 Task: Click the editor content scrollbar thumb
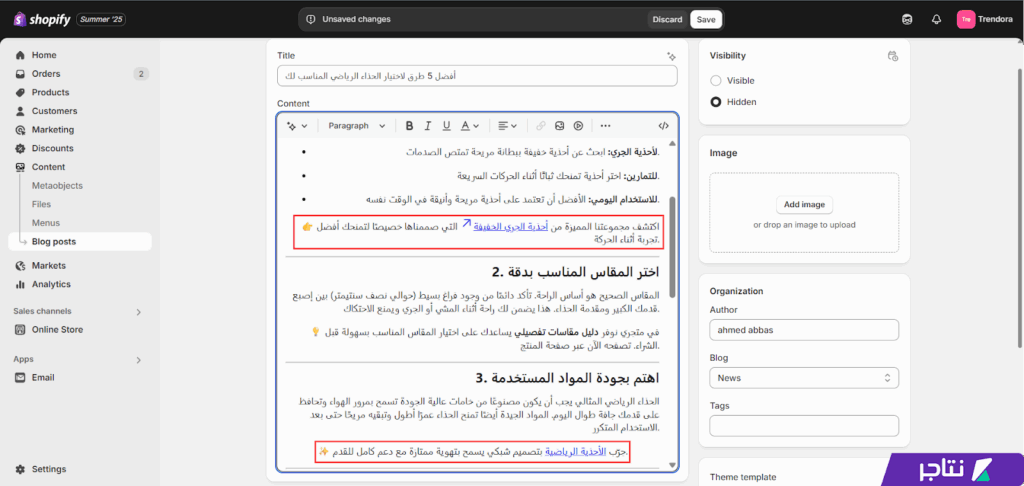tap(673, 248)
